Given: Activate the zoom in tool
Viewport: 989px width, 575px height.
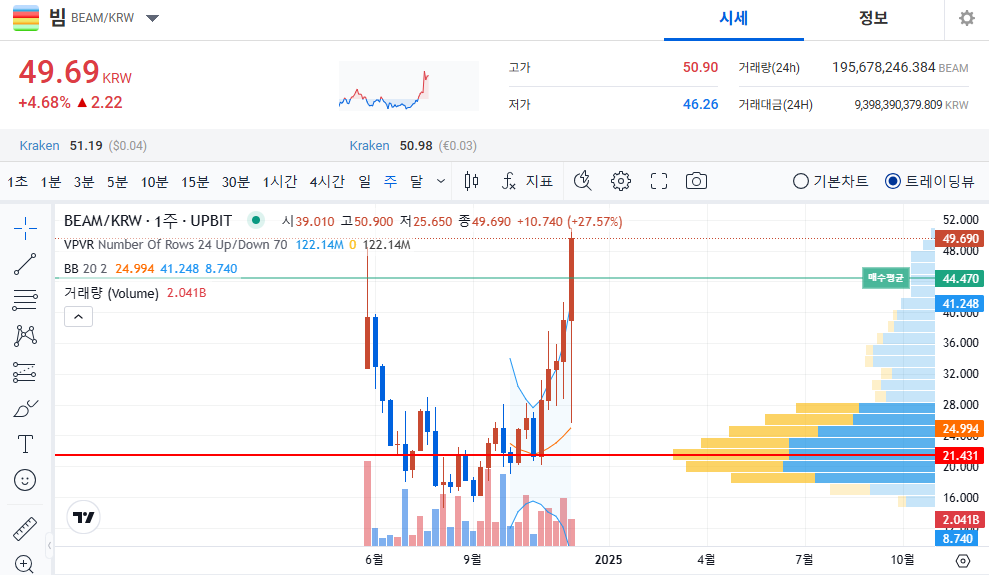Looking at the screenshot, I should [24, 564].
